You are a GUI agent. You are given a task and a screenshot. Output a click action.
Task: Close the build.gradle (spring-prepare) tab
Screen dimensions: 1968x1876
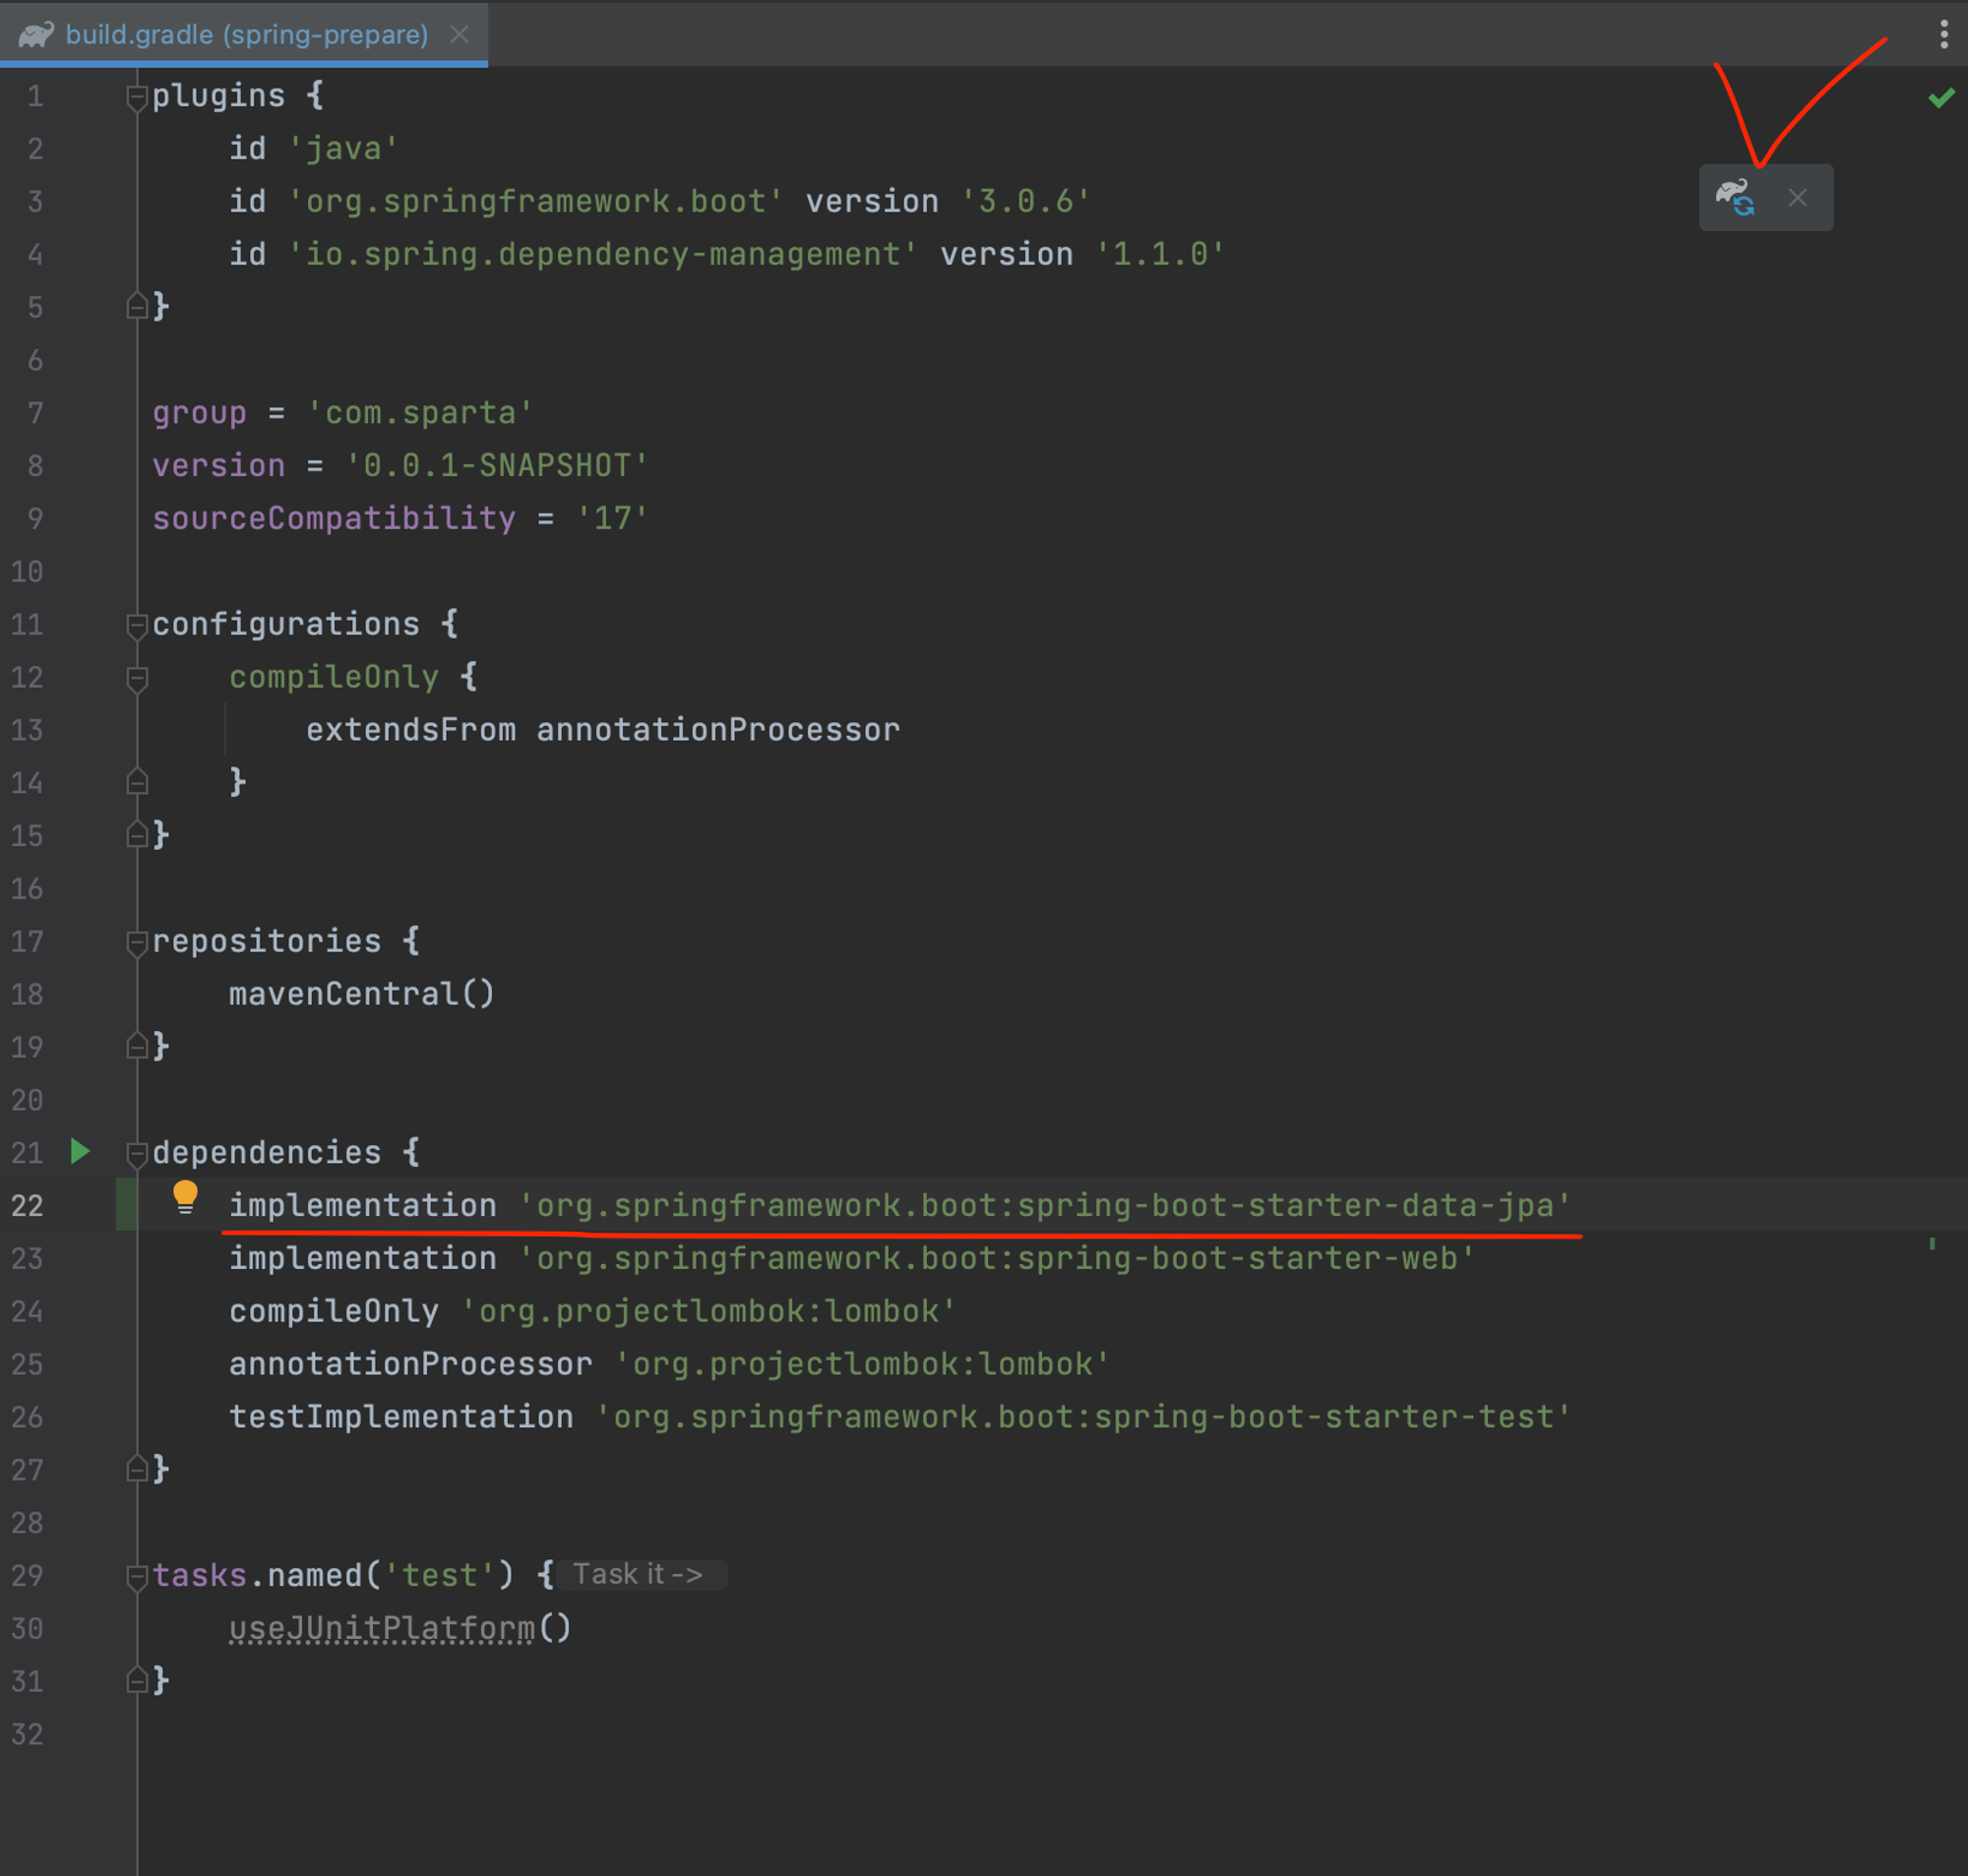click(x=459, y=35)
